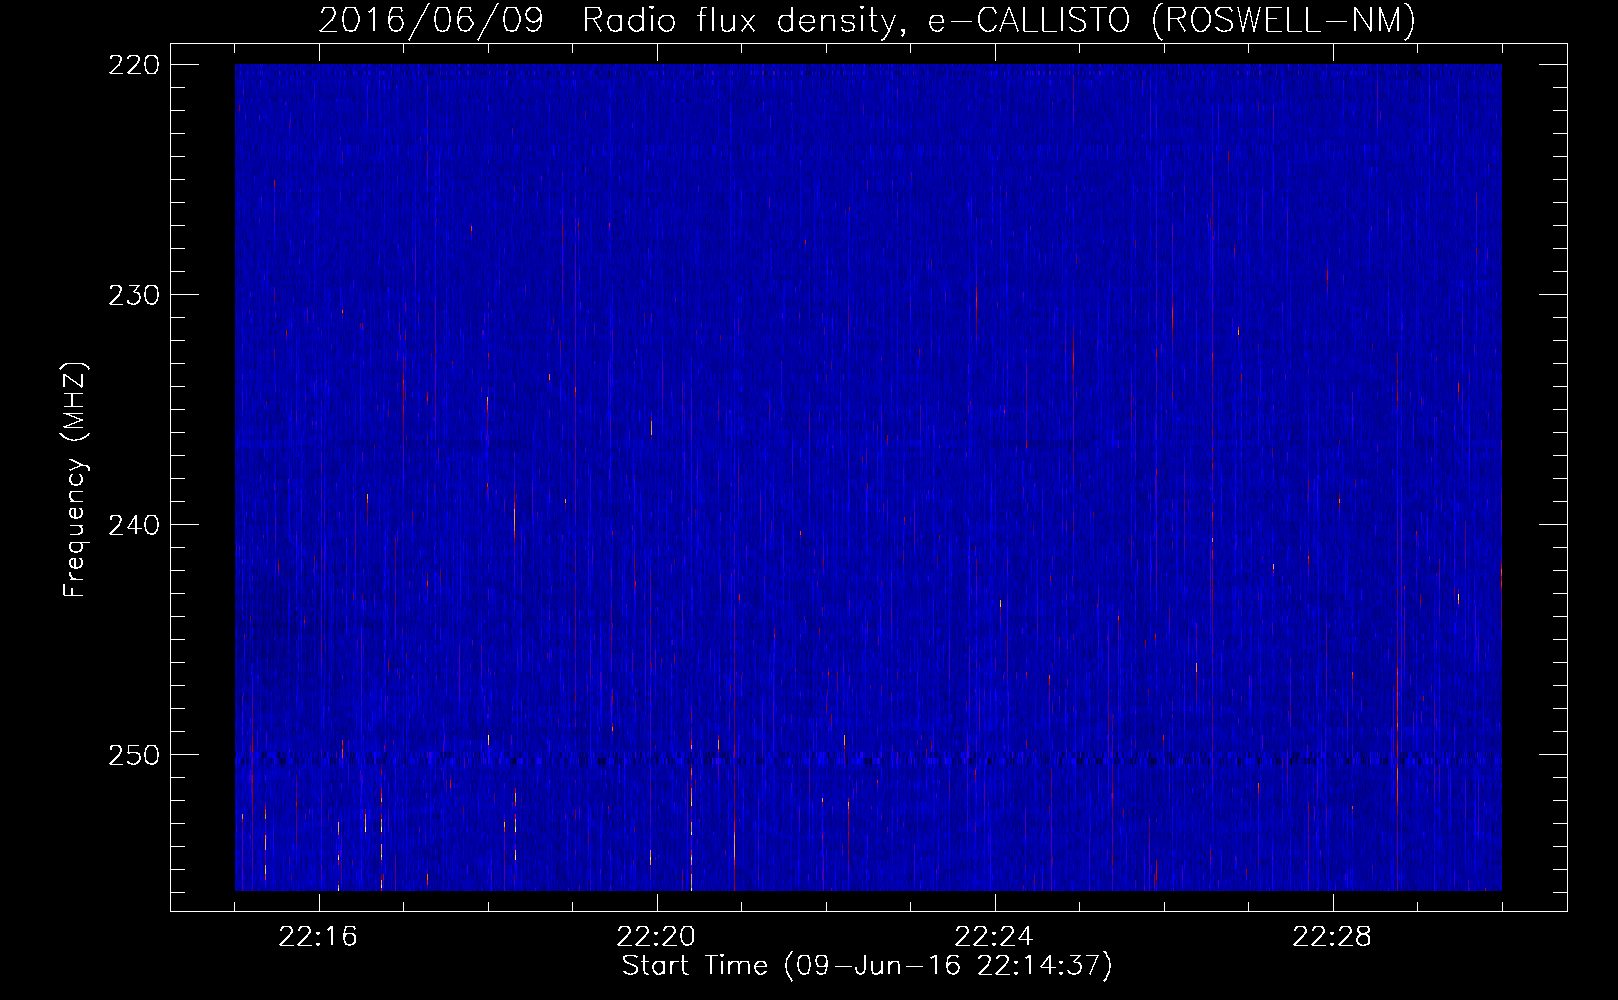Select the 22:28 time tick label

[1332, 936]
